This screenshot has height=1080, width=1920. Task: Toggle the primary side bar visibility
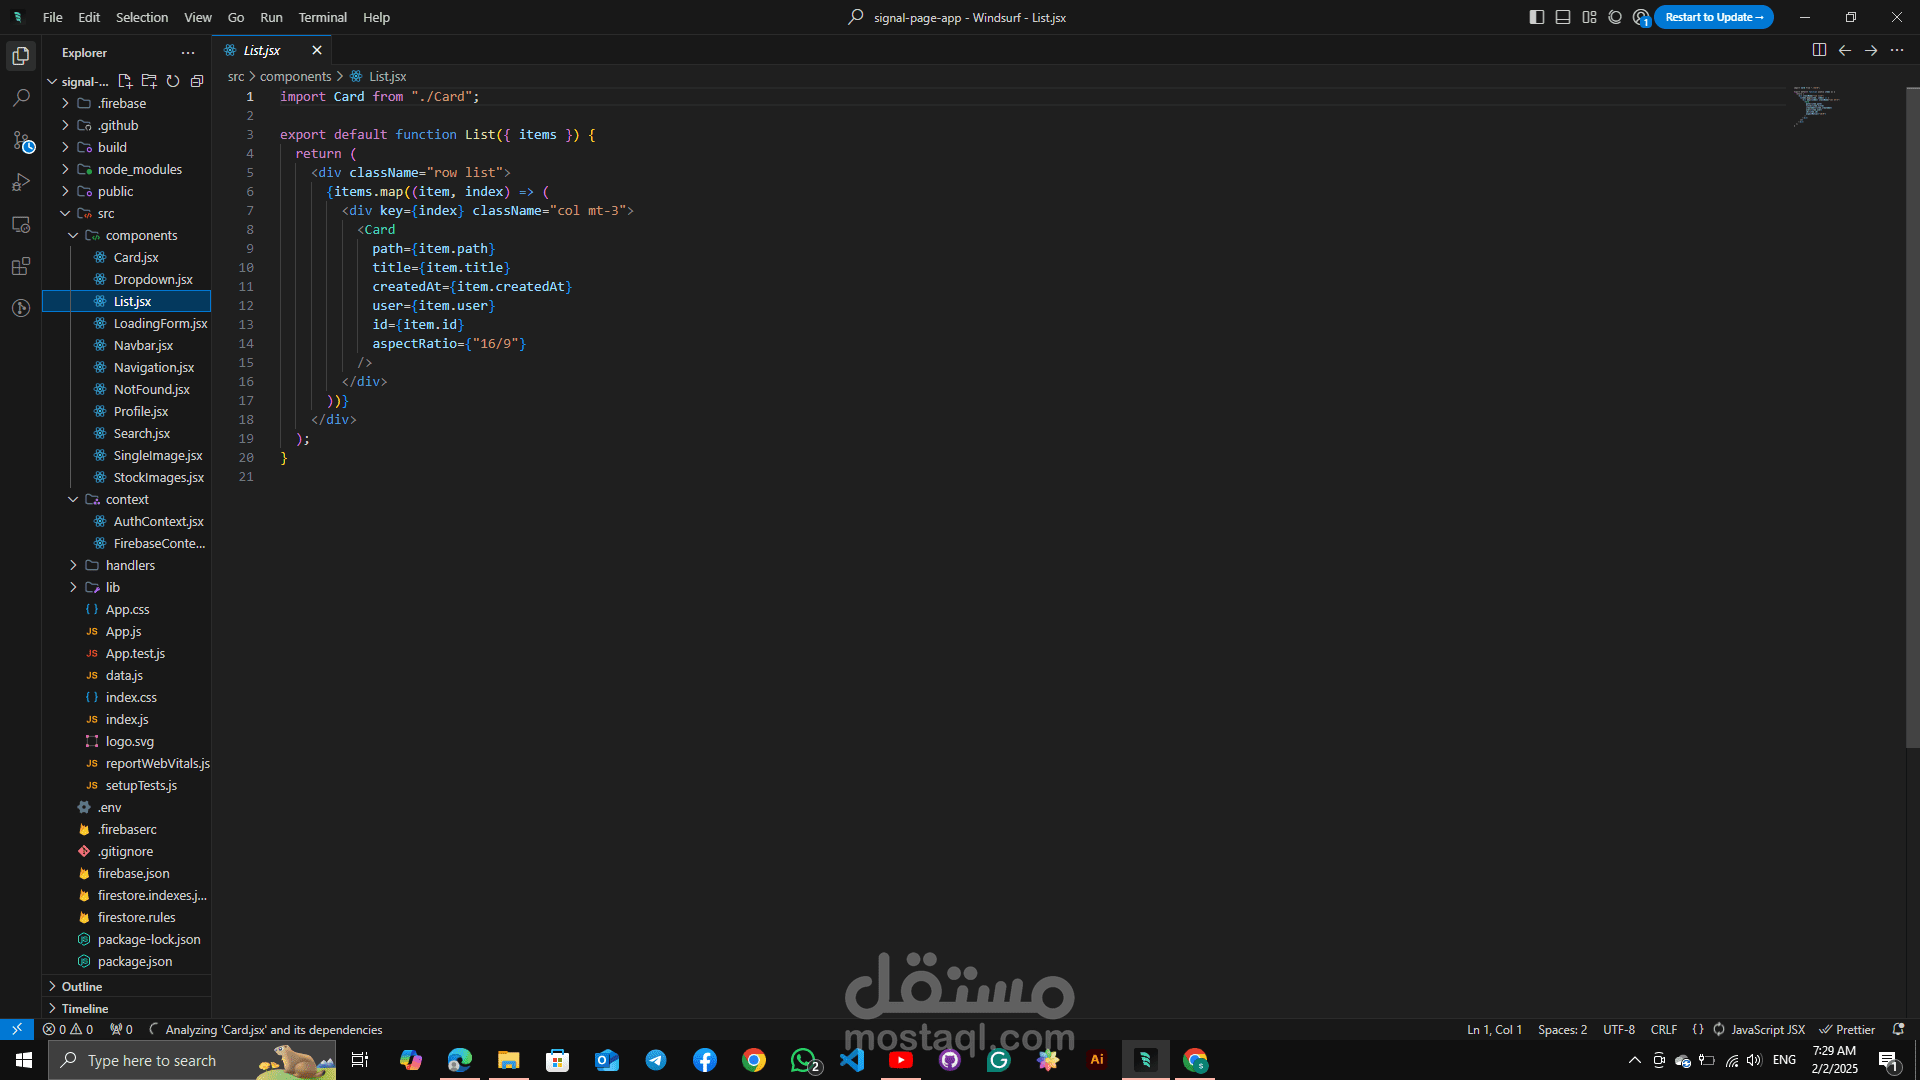tap(1537, 17)
